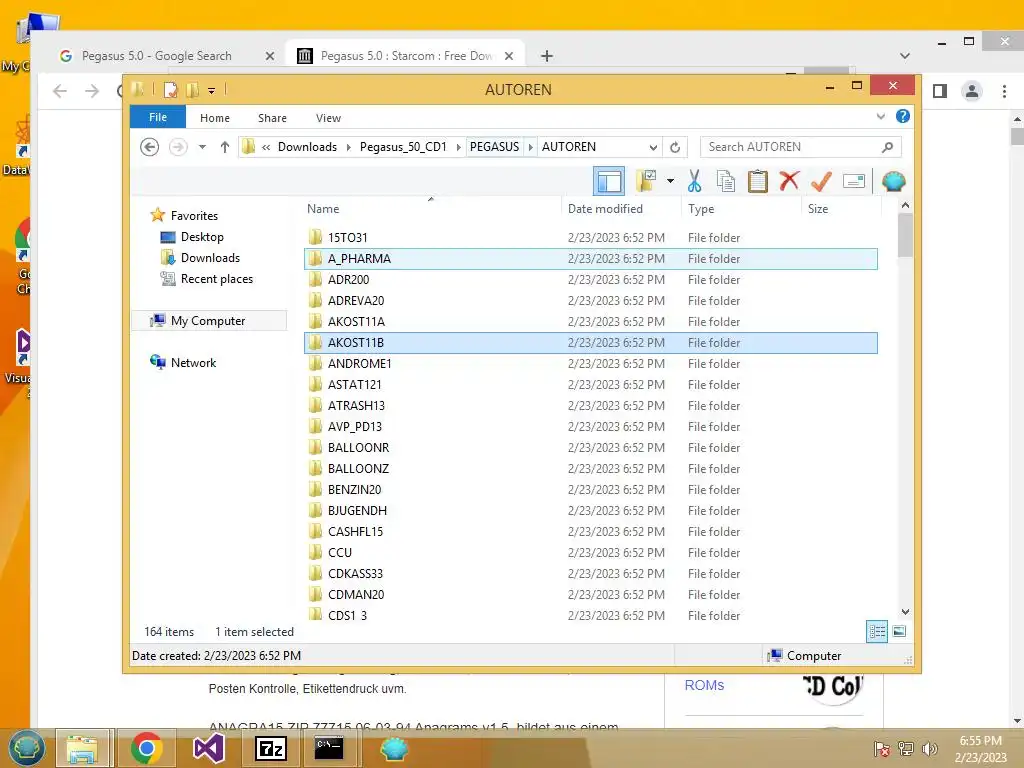Viewport: 1024px width, 768px height.
Task: Click PEGASUS in the address breadcrumb
Action: [494, 147]
